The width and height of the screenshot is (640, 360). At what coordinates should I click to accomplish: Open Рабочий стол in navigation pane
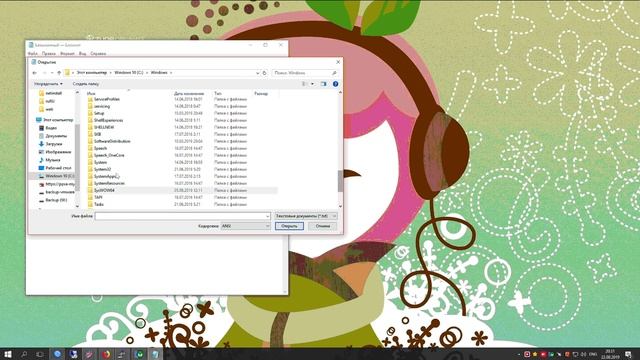point(58,168)
